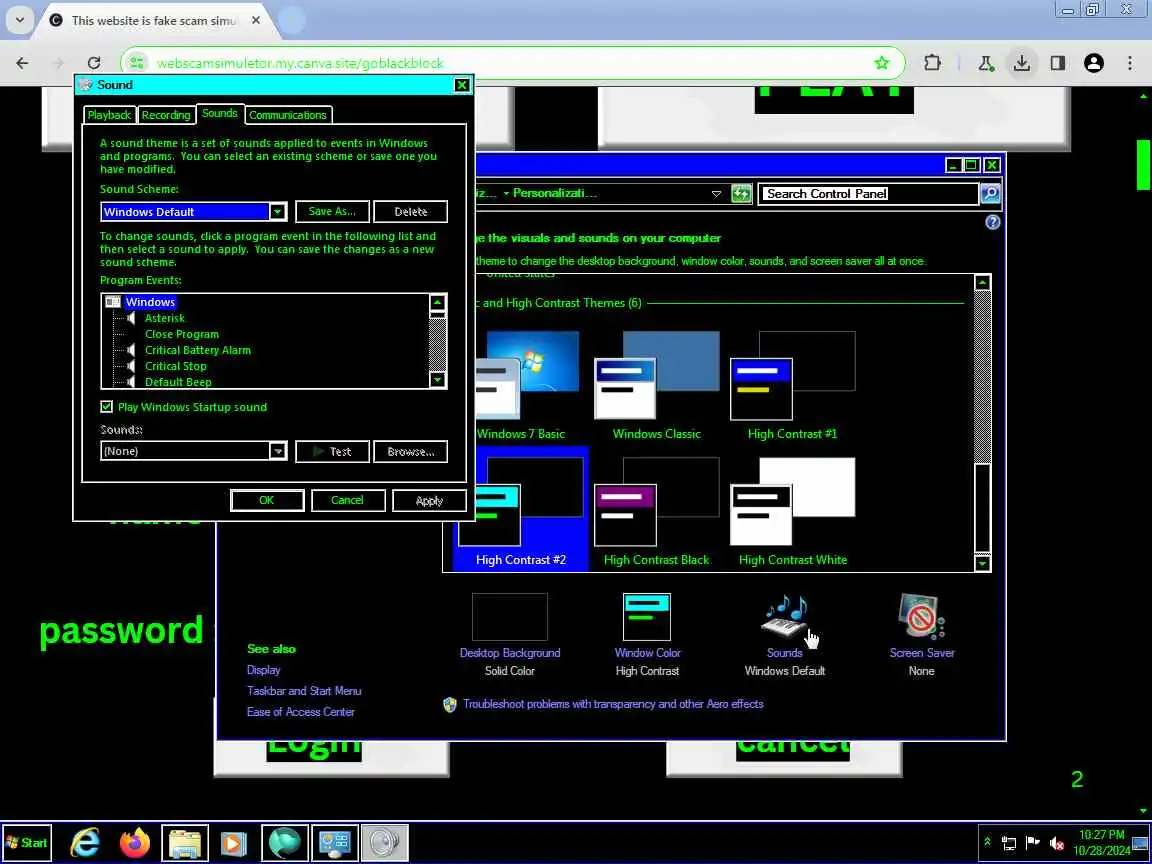Screen dimensions: 1152x864
Task: Select the fake scam simulator browser tab
Action: (x=154, y=21)
